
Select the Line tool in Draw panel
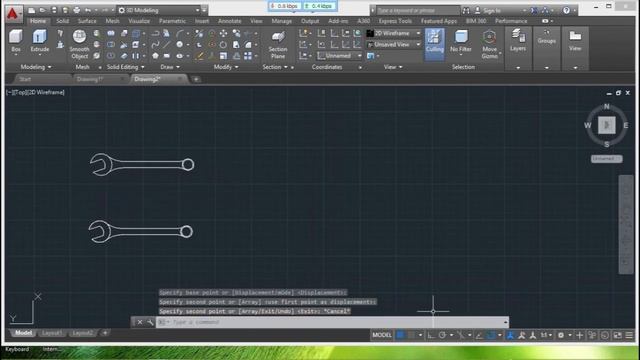point(167,44)
